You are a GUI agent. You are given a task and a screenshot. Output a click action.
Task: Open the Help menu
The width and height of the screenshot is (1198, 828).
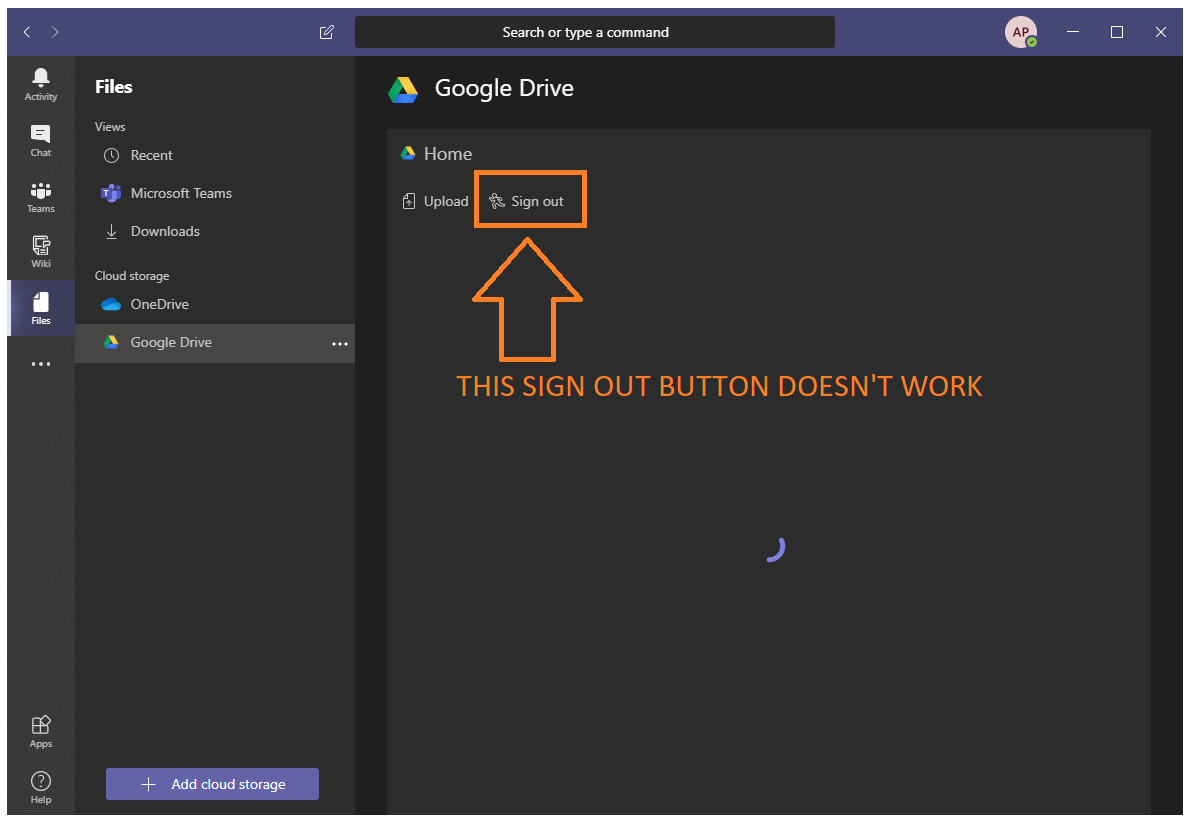[40, 788]
